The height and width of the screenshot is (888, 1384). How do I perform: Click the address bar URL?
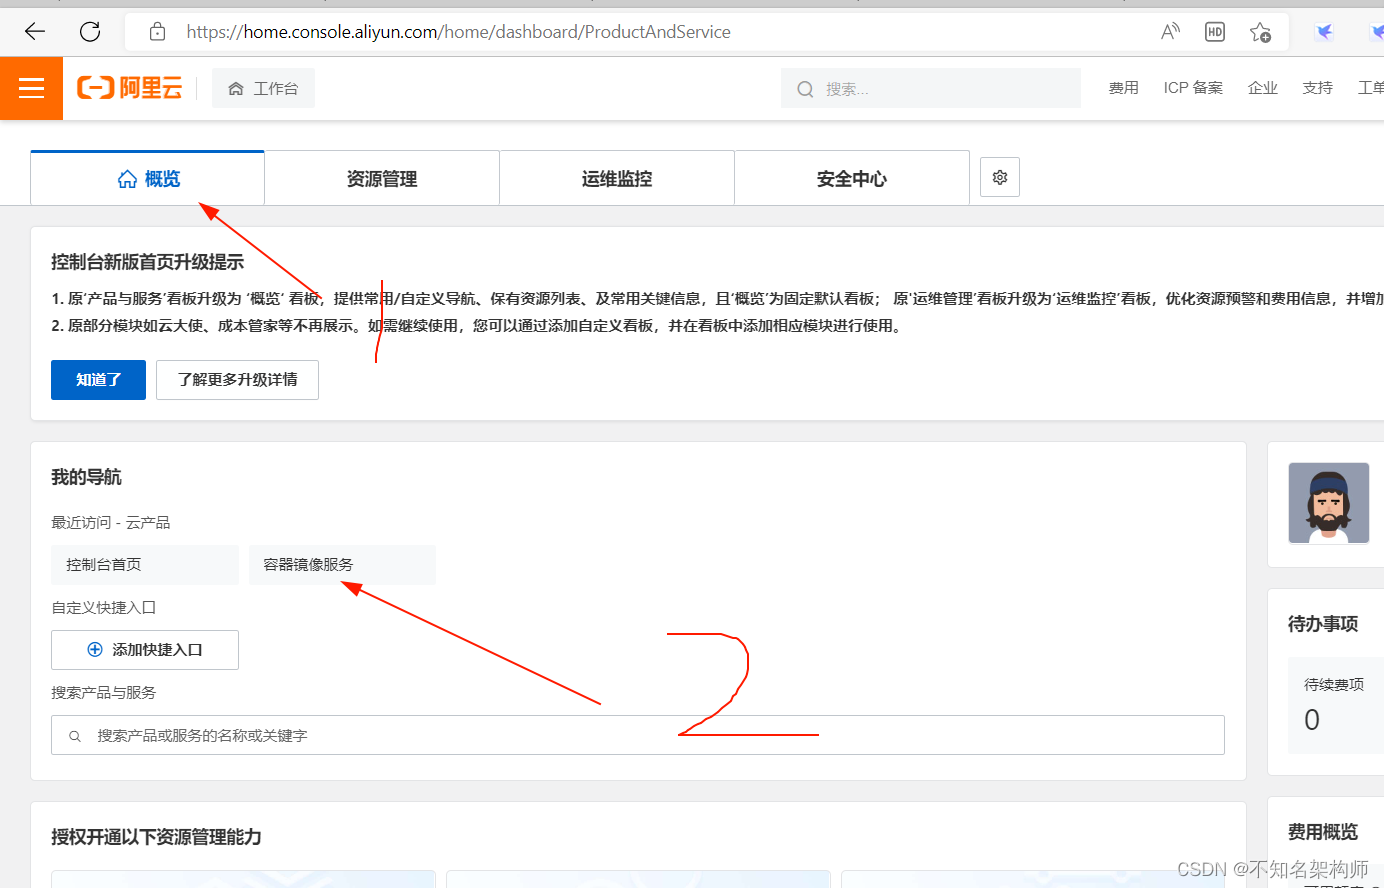pyautogui.click(x=458, y=32)
